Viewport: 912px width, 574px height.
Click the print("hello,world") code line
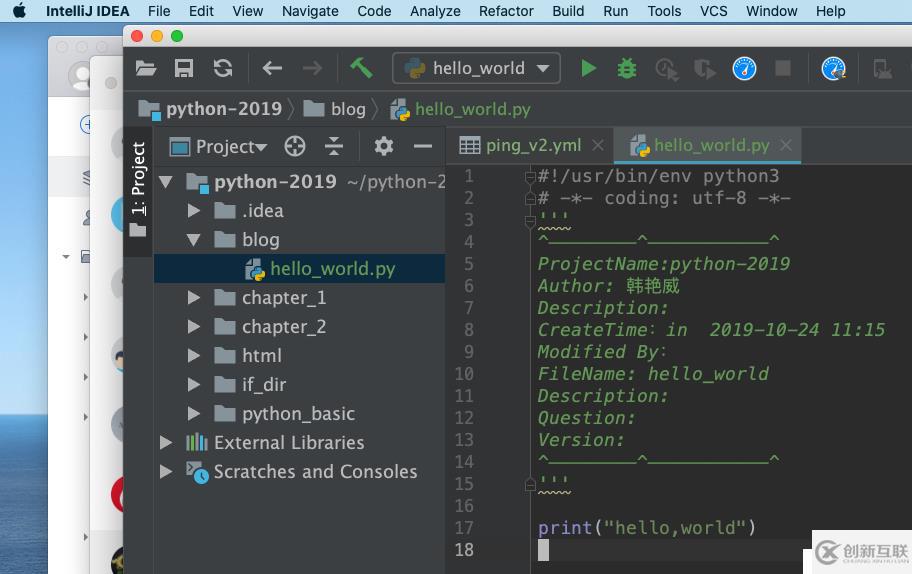pos(647,527)
